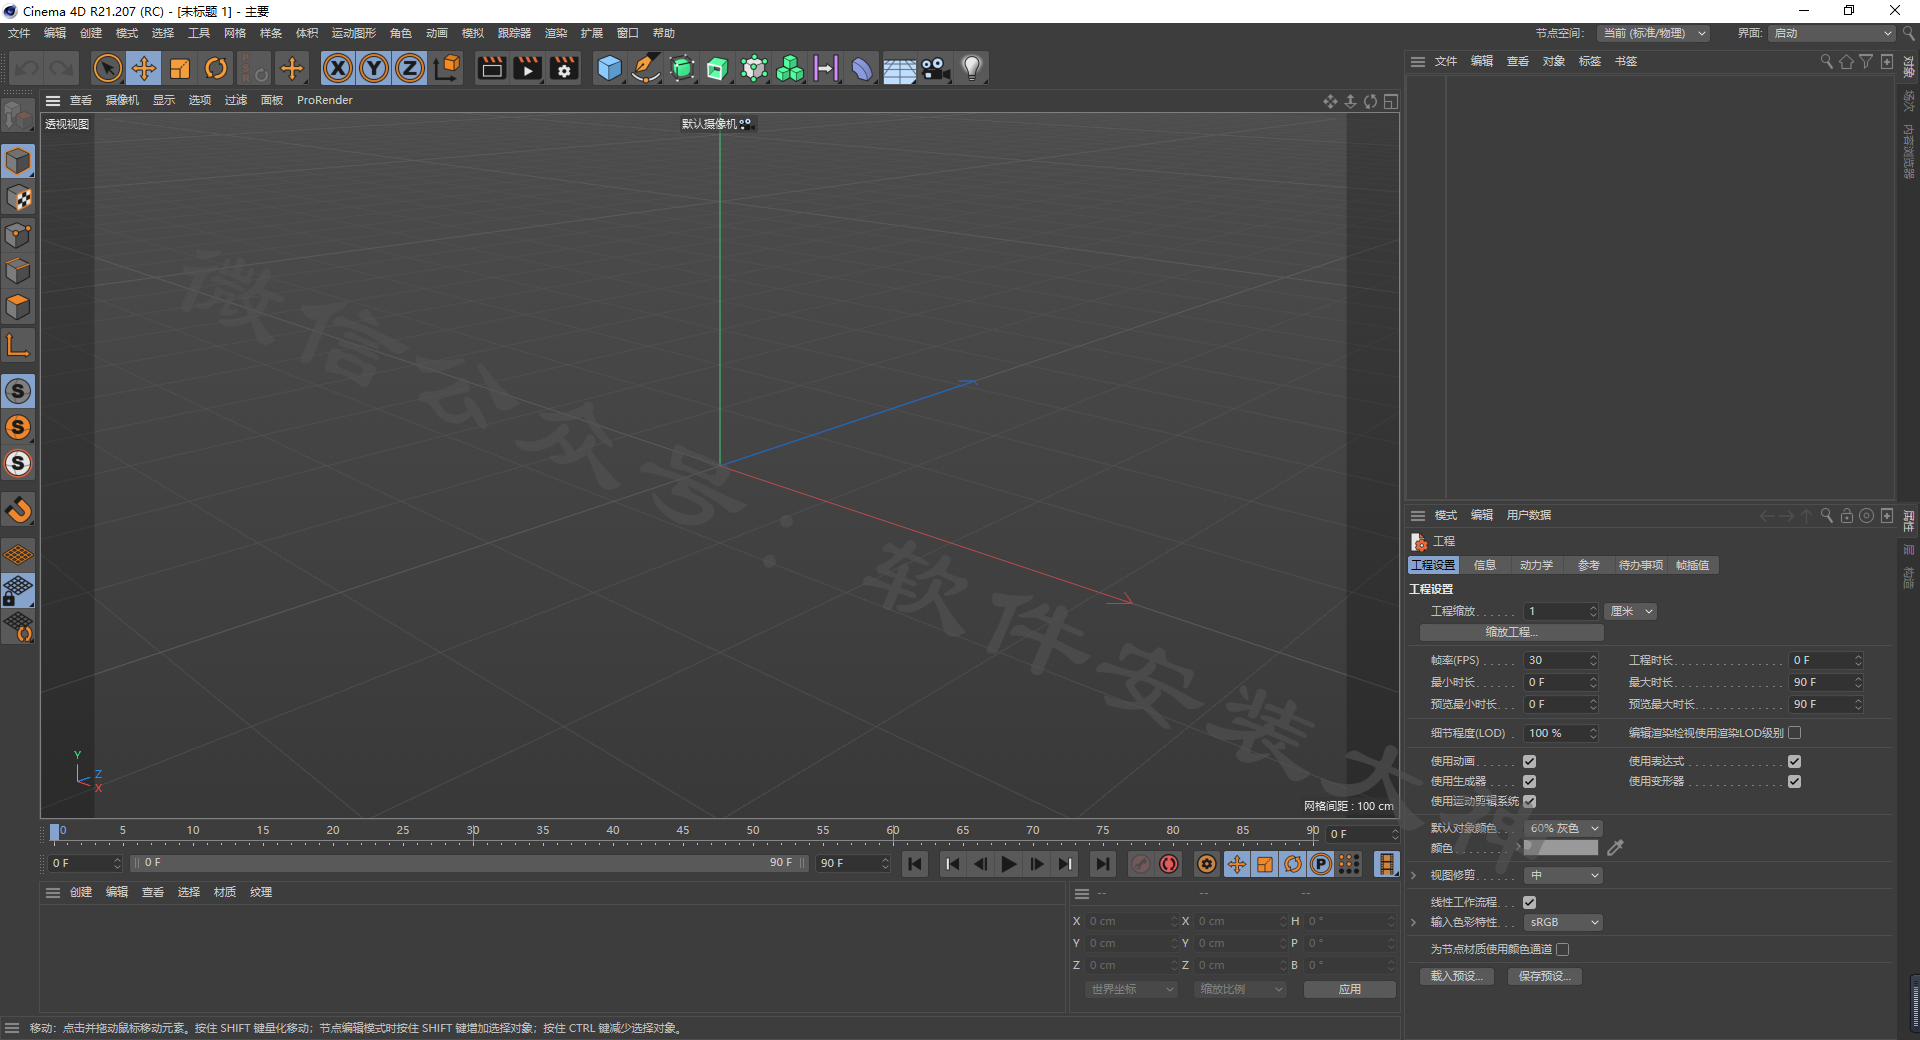
Task: Click the 应用 button in coordinates
Action: point(1350,989)
